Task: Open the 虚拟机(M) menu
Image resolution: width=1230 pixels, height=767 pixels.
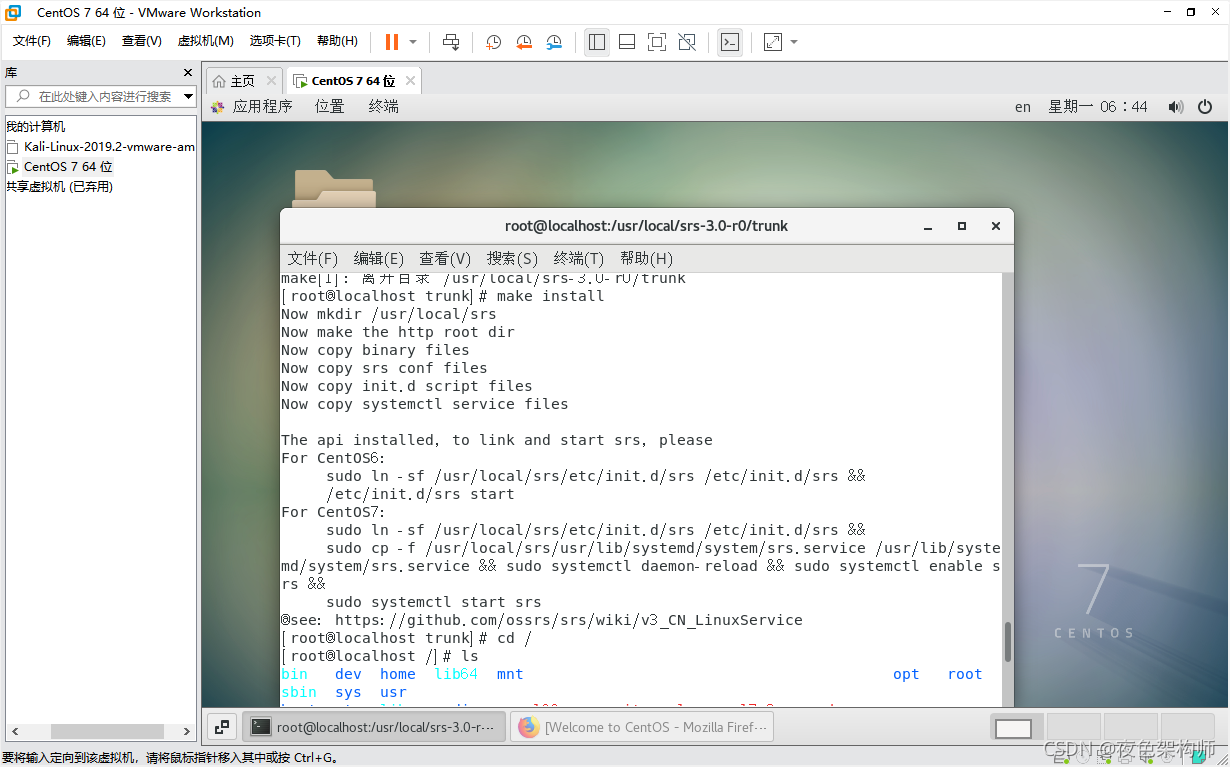Action: pos(205,41)
